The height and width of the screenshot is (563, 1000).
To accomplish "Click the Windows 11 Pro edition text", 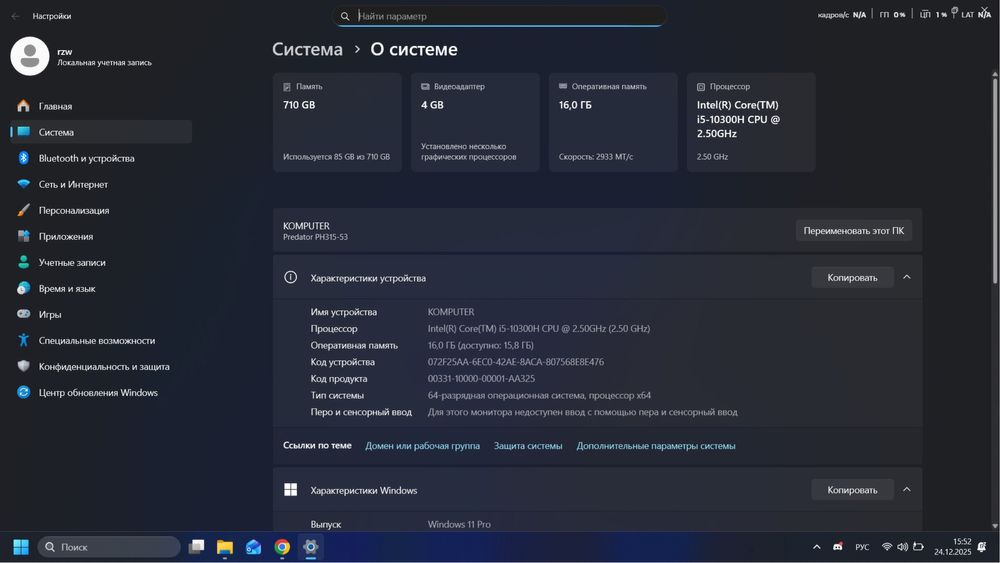I will point(459,524).
